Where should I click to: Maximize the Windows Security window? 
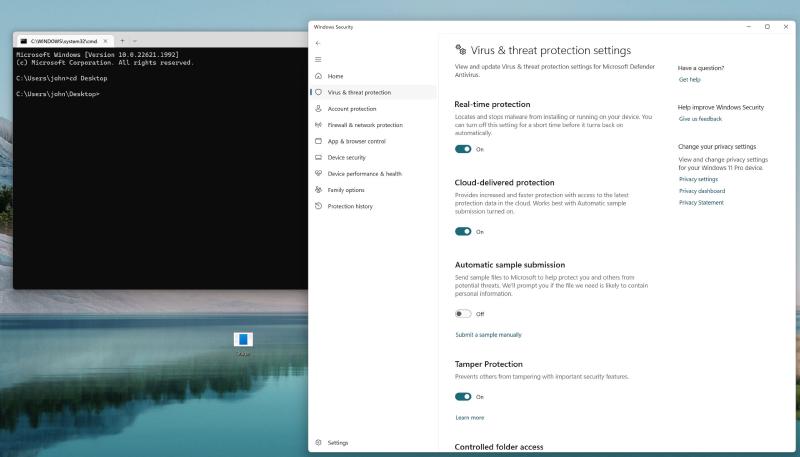click(x=767, y=27)
